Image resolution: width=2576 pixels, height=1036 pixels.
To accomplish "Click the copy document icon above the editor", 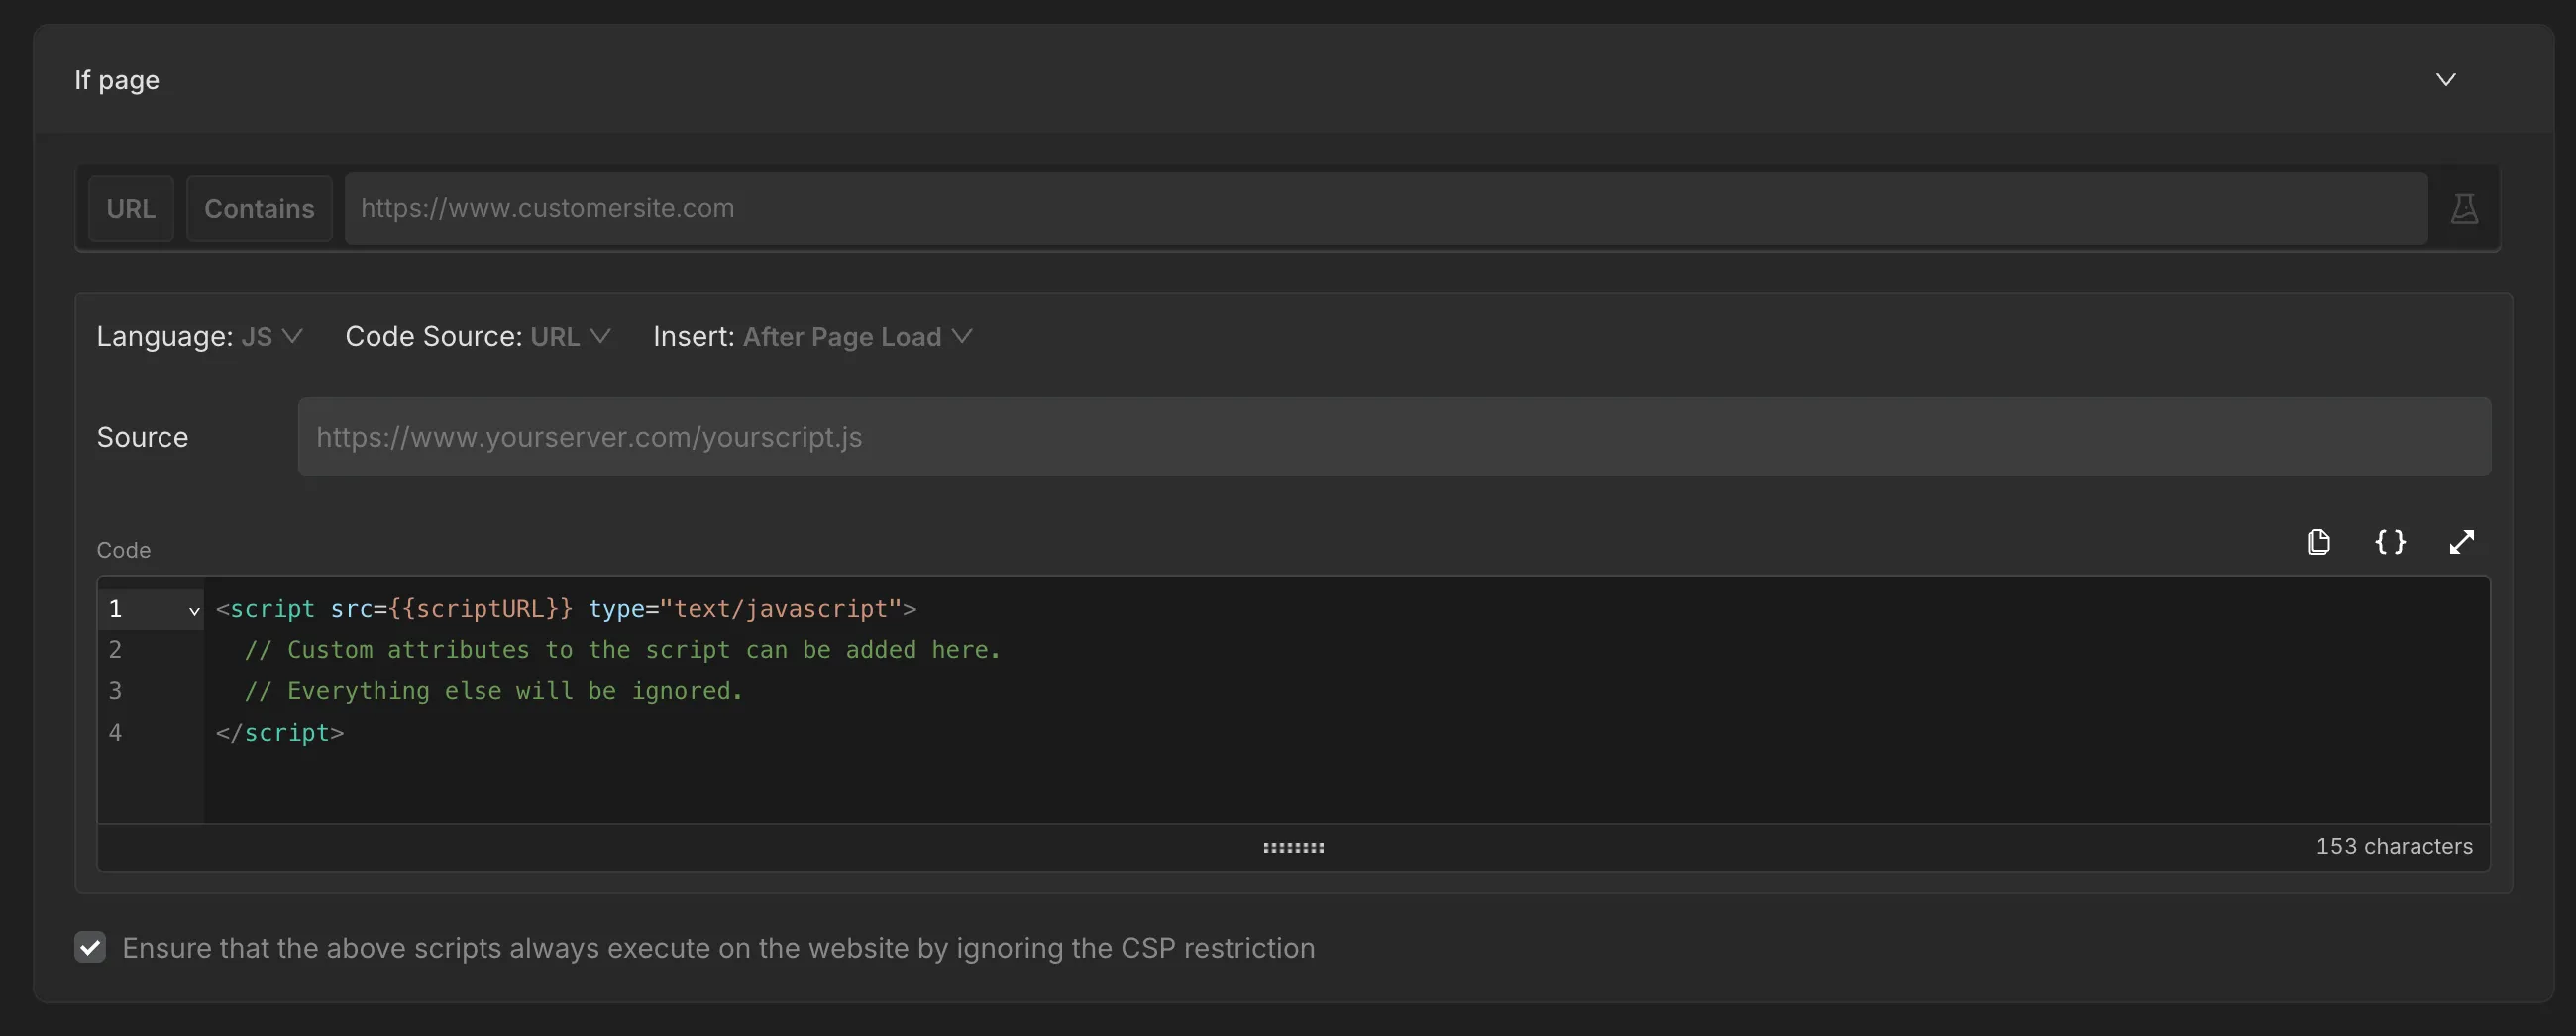I will pos(2320,541).
